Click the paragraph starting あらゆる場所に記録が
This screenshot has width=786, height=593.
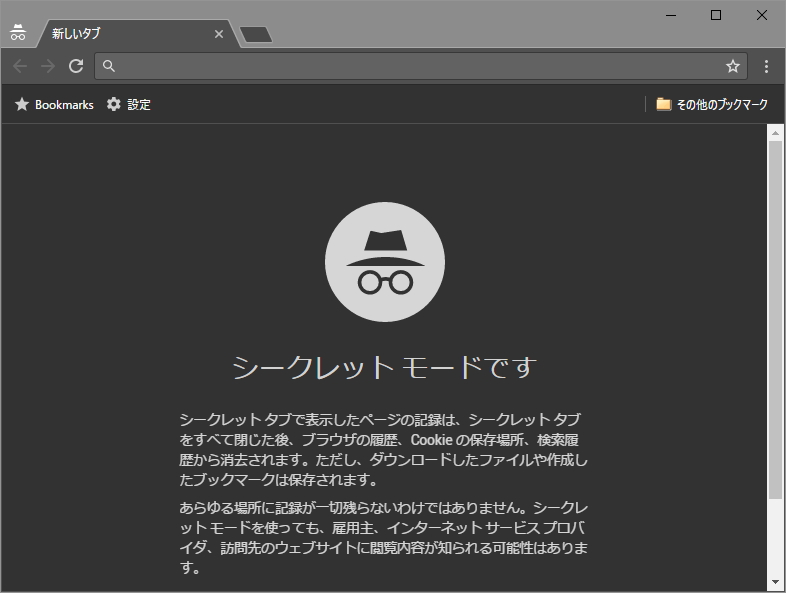[383, 537]
